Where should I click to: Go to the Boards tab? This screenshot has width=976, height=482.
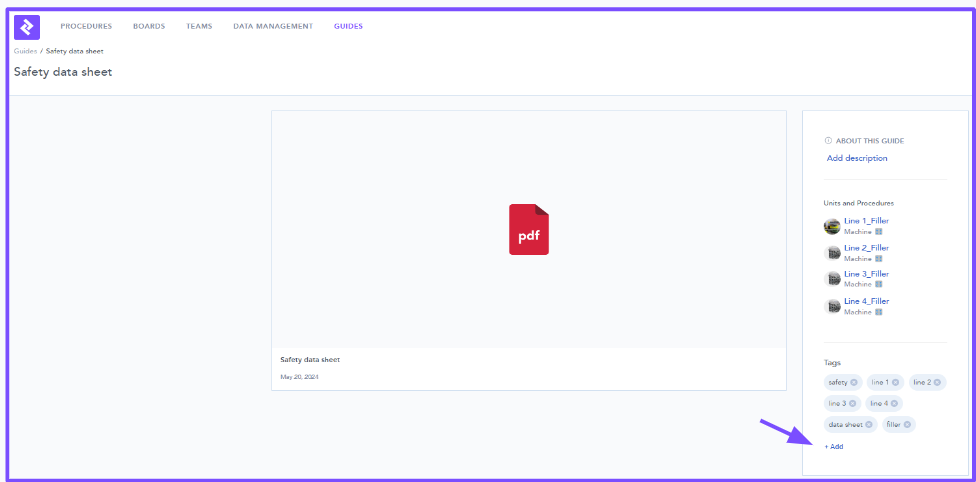[149, 26]
